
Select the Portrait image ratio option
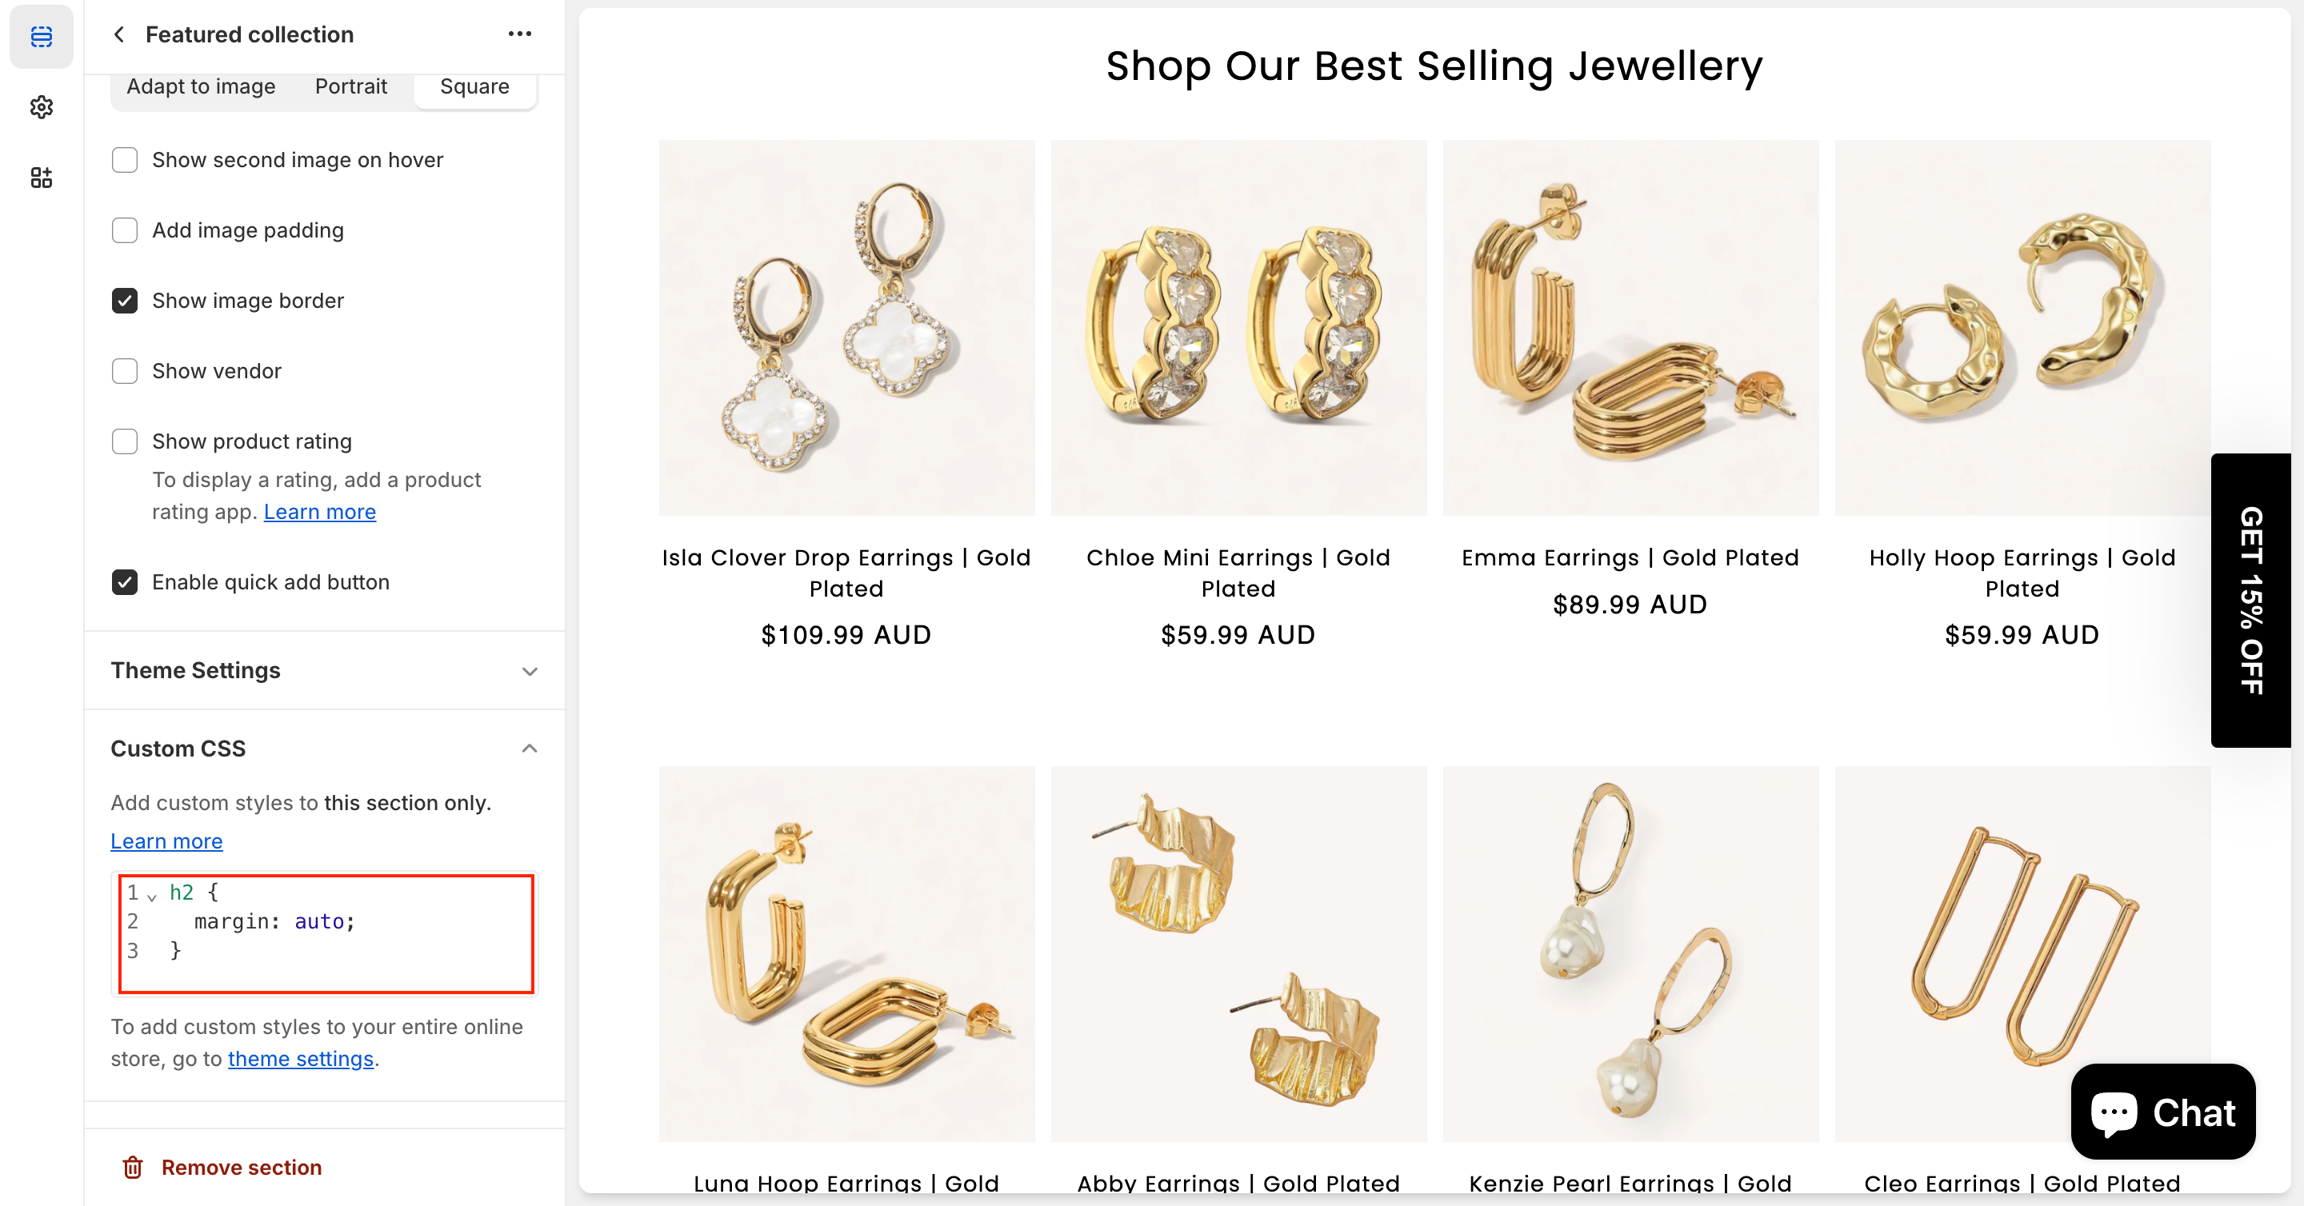351,87
